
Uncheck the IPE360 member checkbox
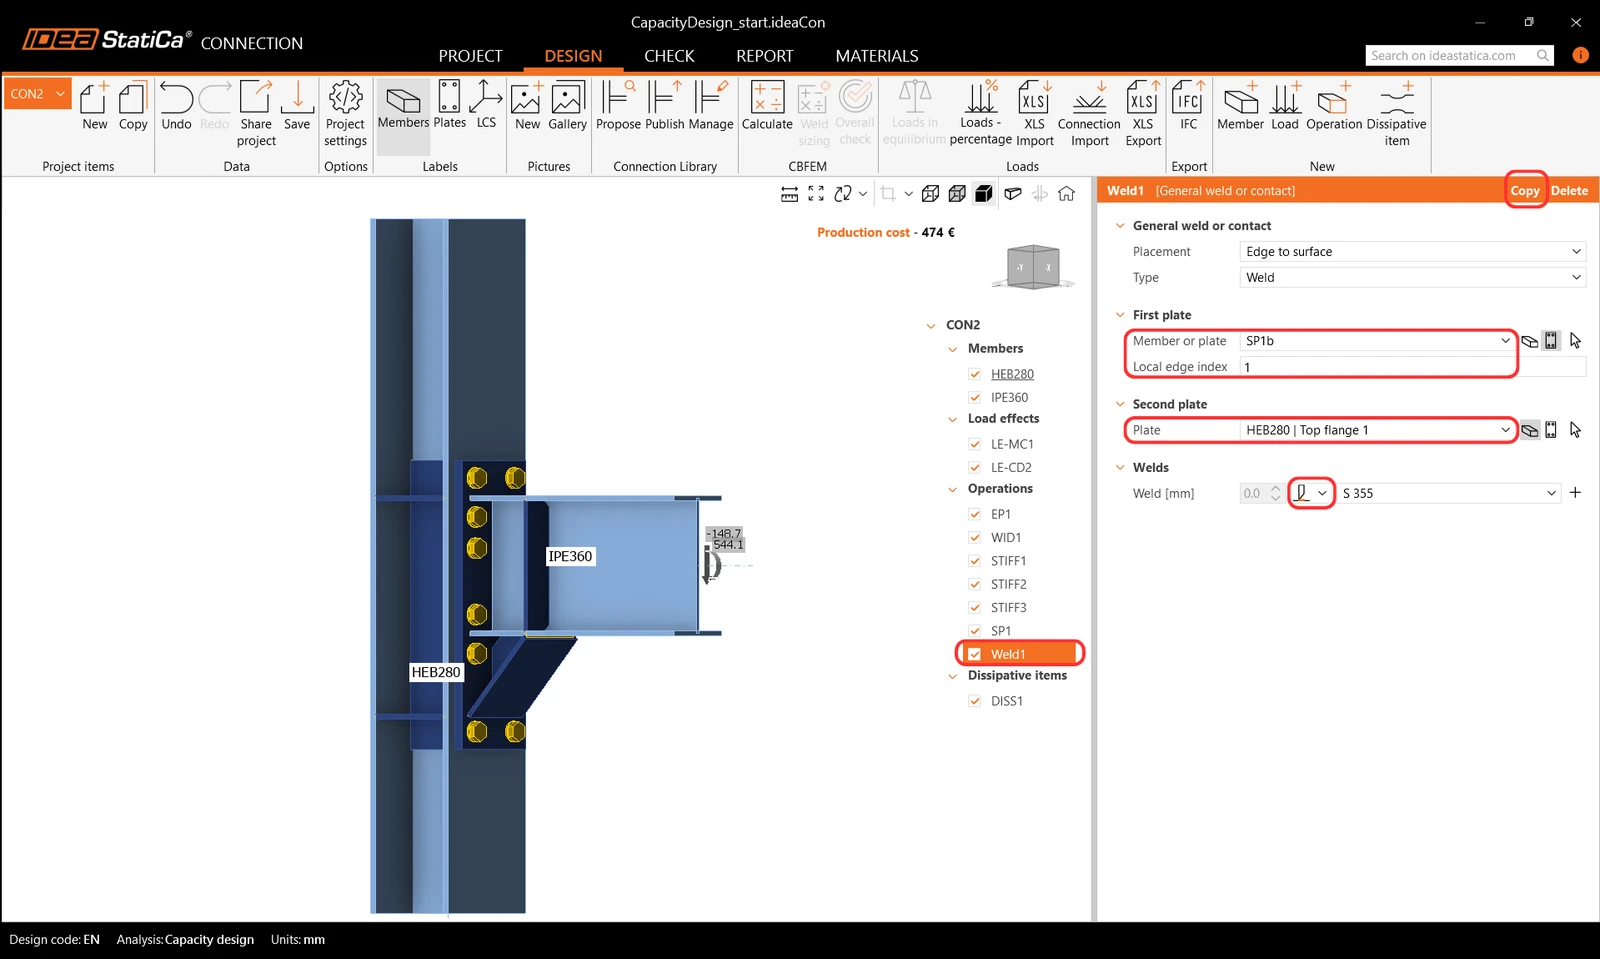click(975, 398)
